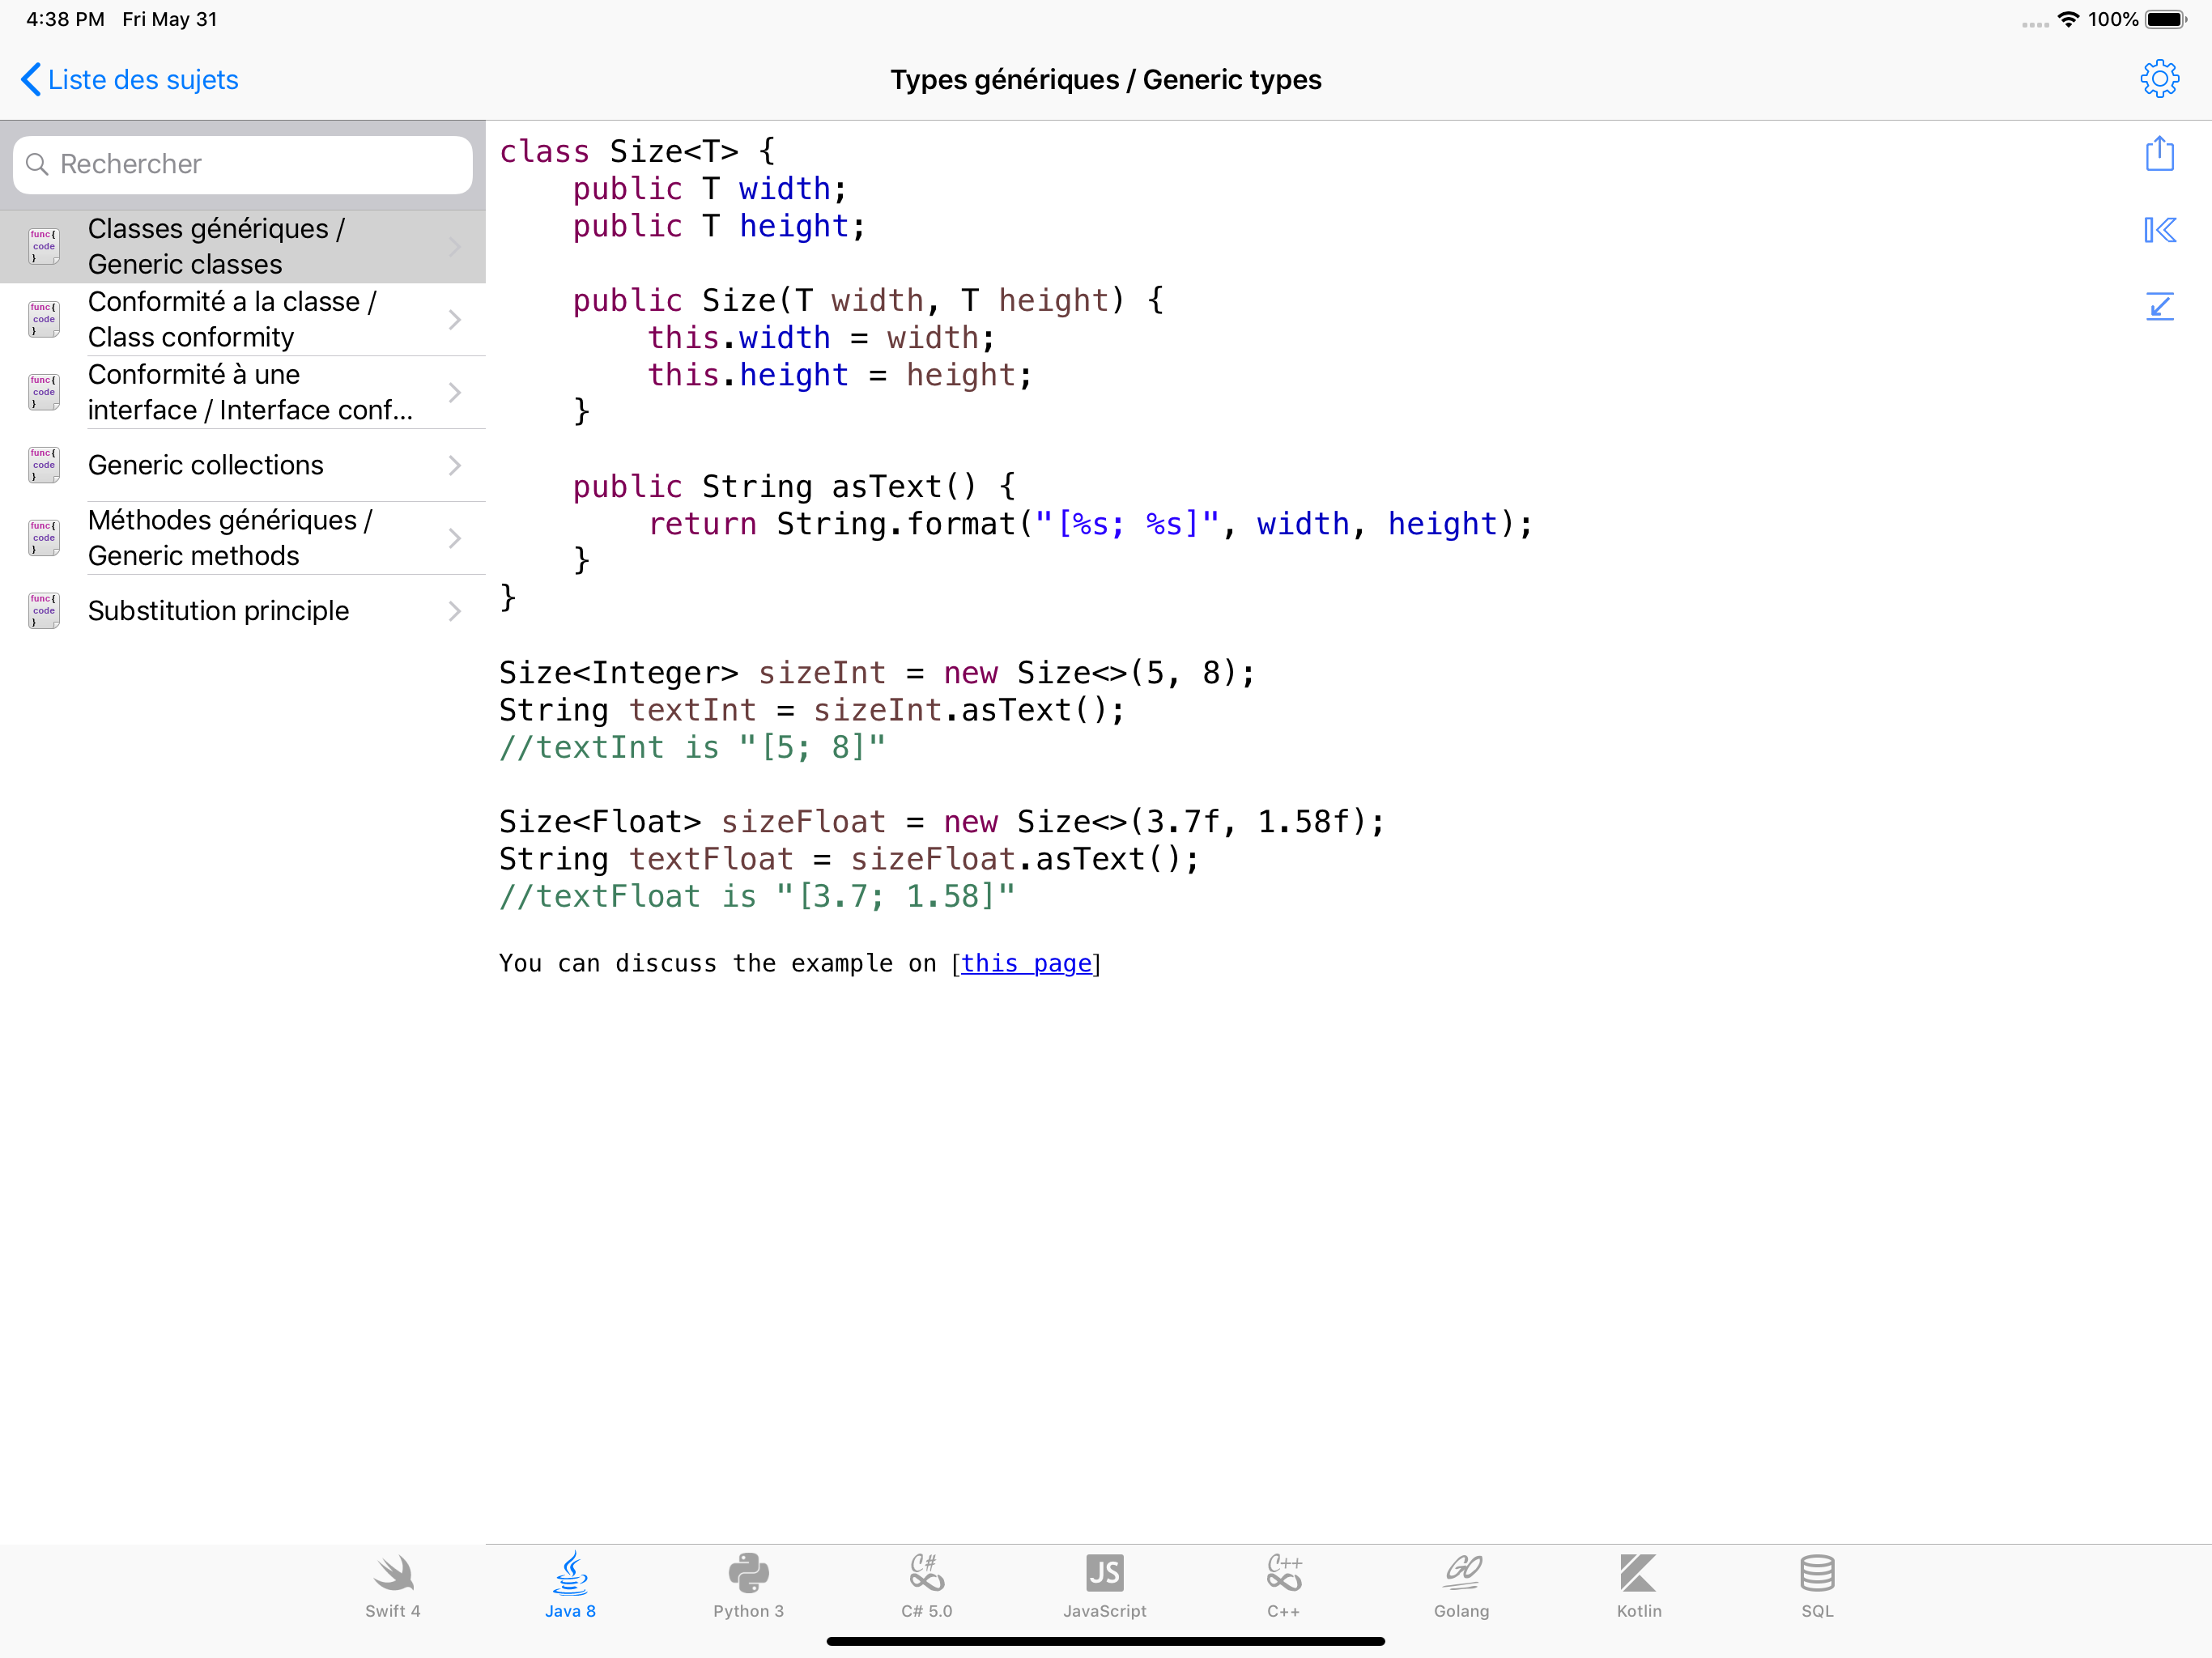Open settings with the gear icon
The height and width of the screenshot is (1658, 2212).
[2159, 79]
